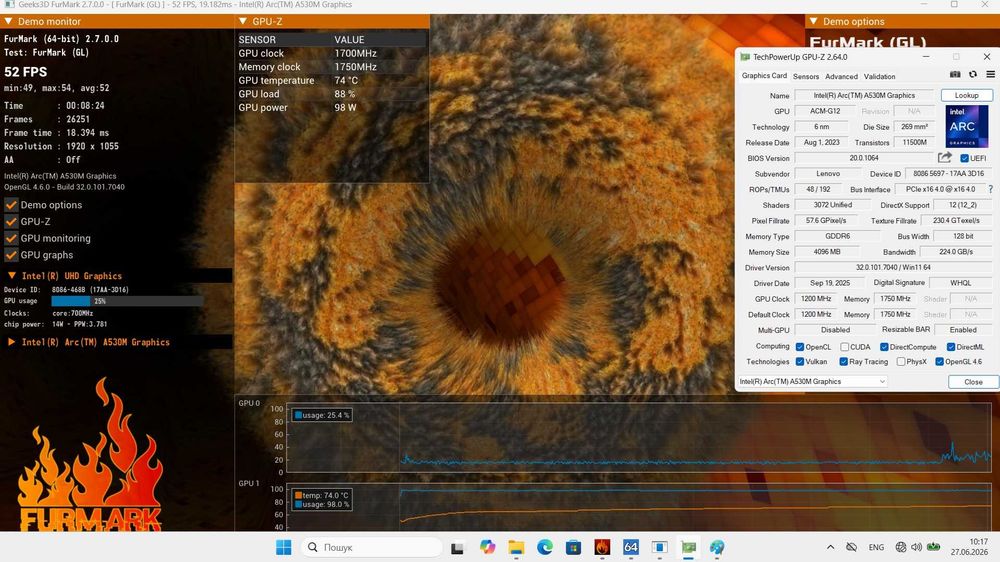Screen dimensions: 1000x562
Task: Open Task View from the taskbar
Action: coord(457,547)
